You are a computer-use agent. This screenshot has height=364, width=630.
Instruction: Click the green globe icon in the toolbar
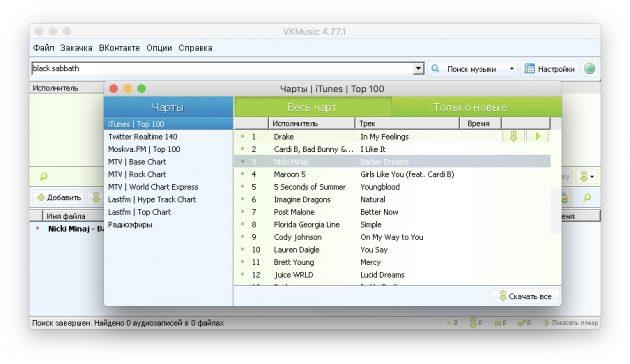point(589,69)
